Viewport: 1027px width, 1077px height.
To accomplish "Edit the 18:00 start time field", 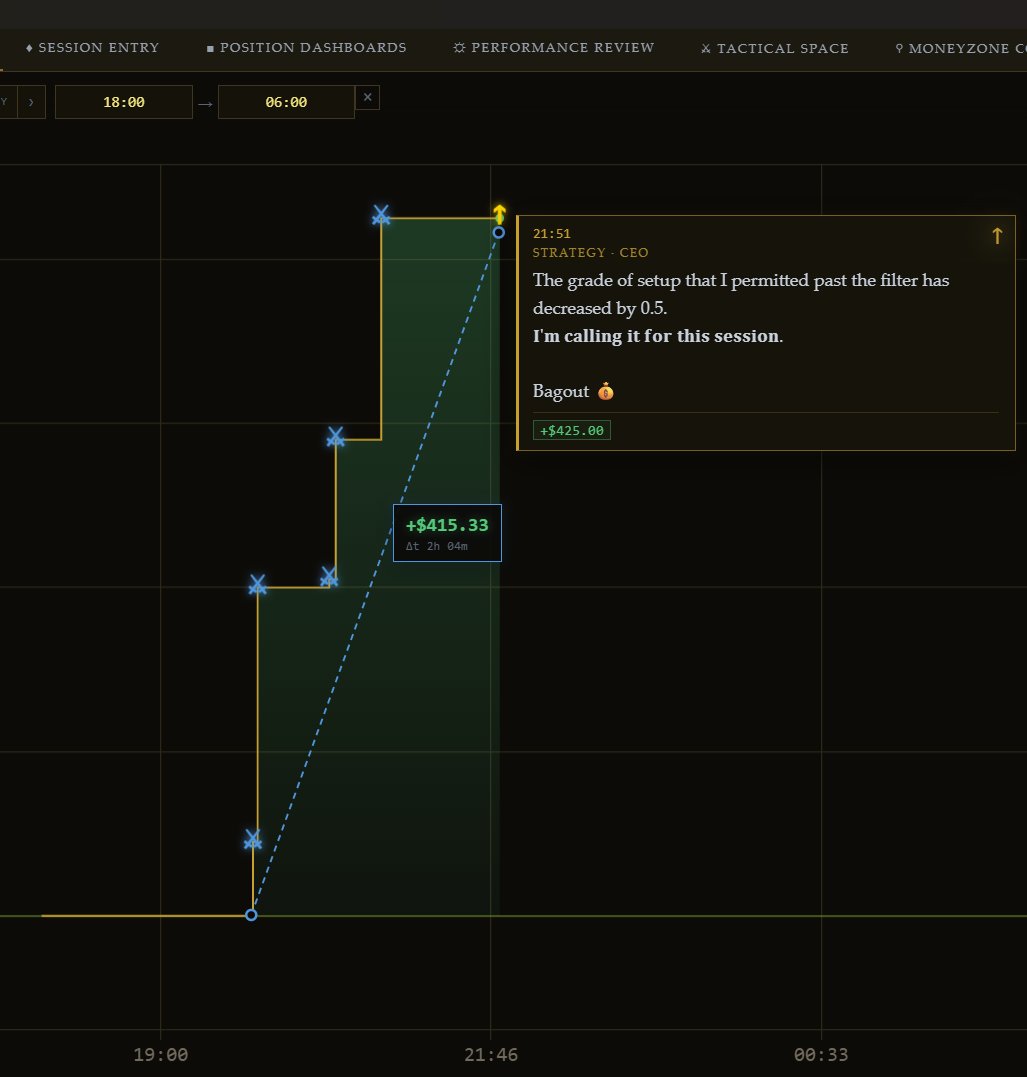I will (124, 102).
